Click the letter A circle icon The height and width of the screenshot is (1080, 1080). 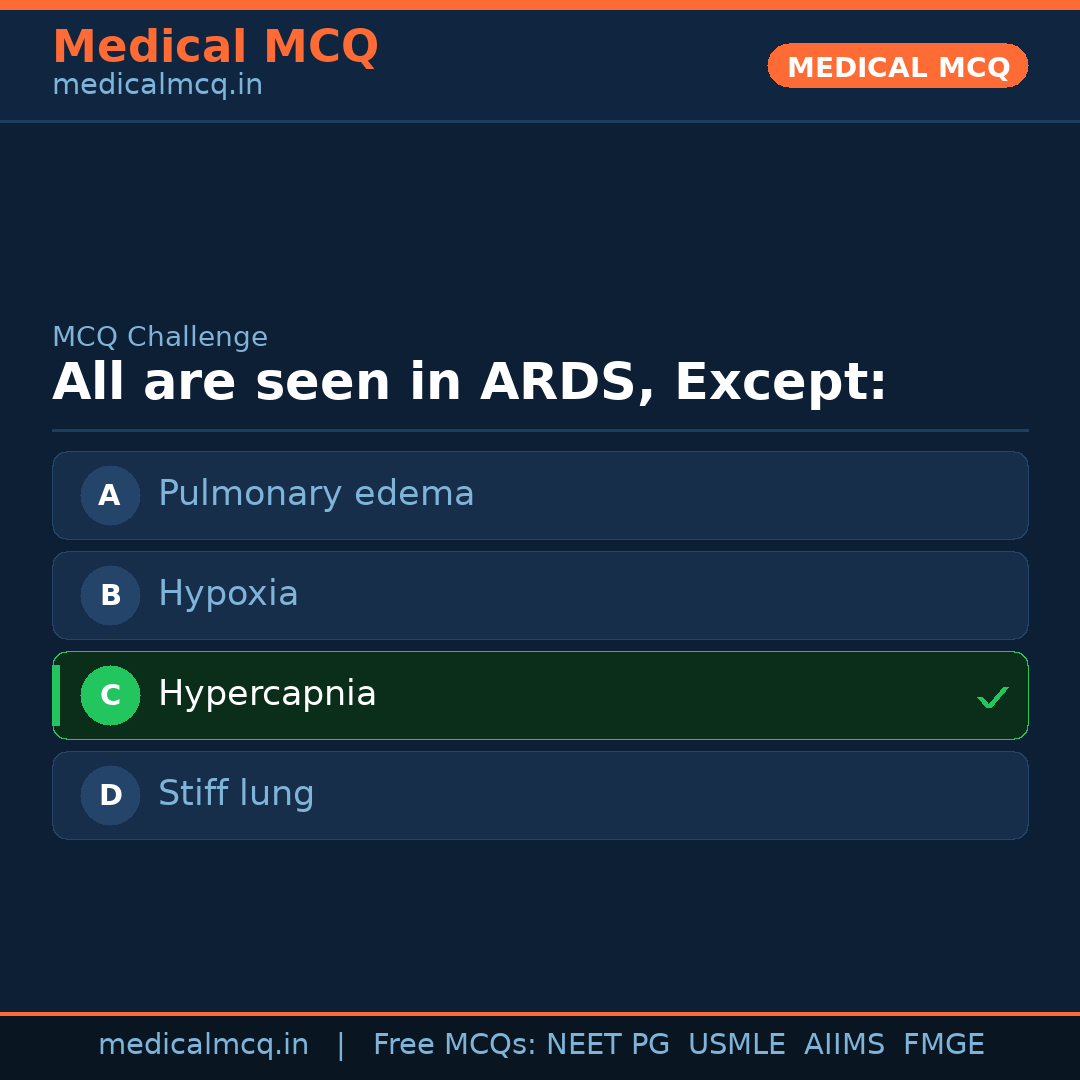tap(110, 495)
